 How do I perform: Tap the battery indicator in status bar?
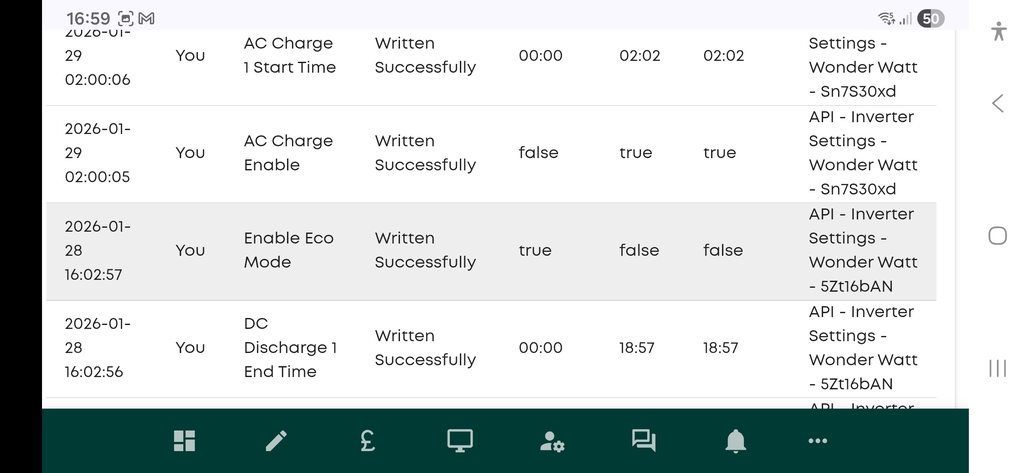pyautogui.click(x=930, y=18)
